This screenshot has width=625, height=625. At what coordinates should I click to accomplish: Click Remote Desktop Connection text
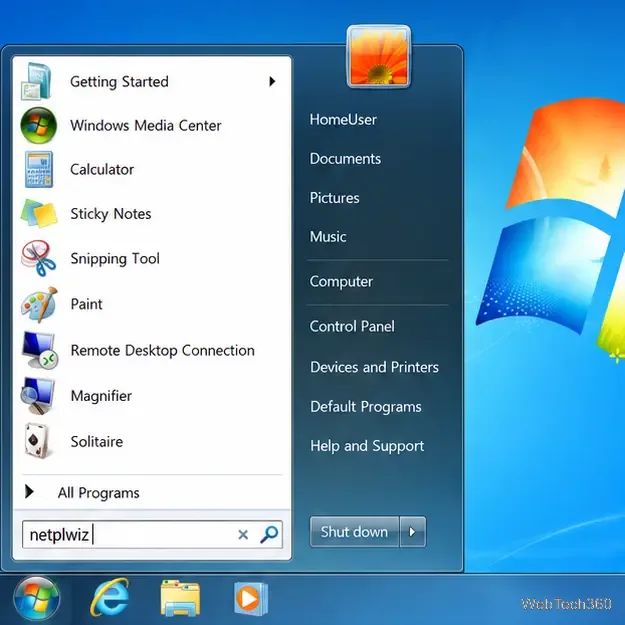(163, 351)
